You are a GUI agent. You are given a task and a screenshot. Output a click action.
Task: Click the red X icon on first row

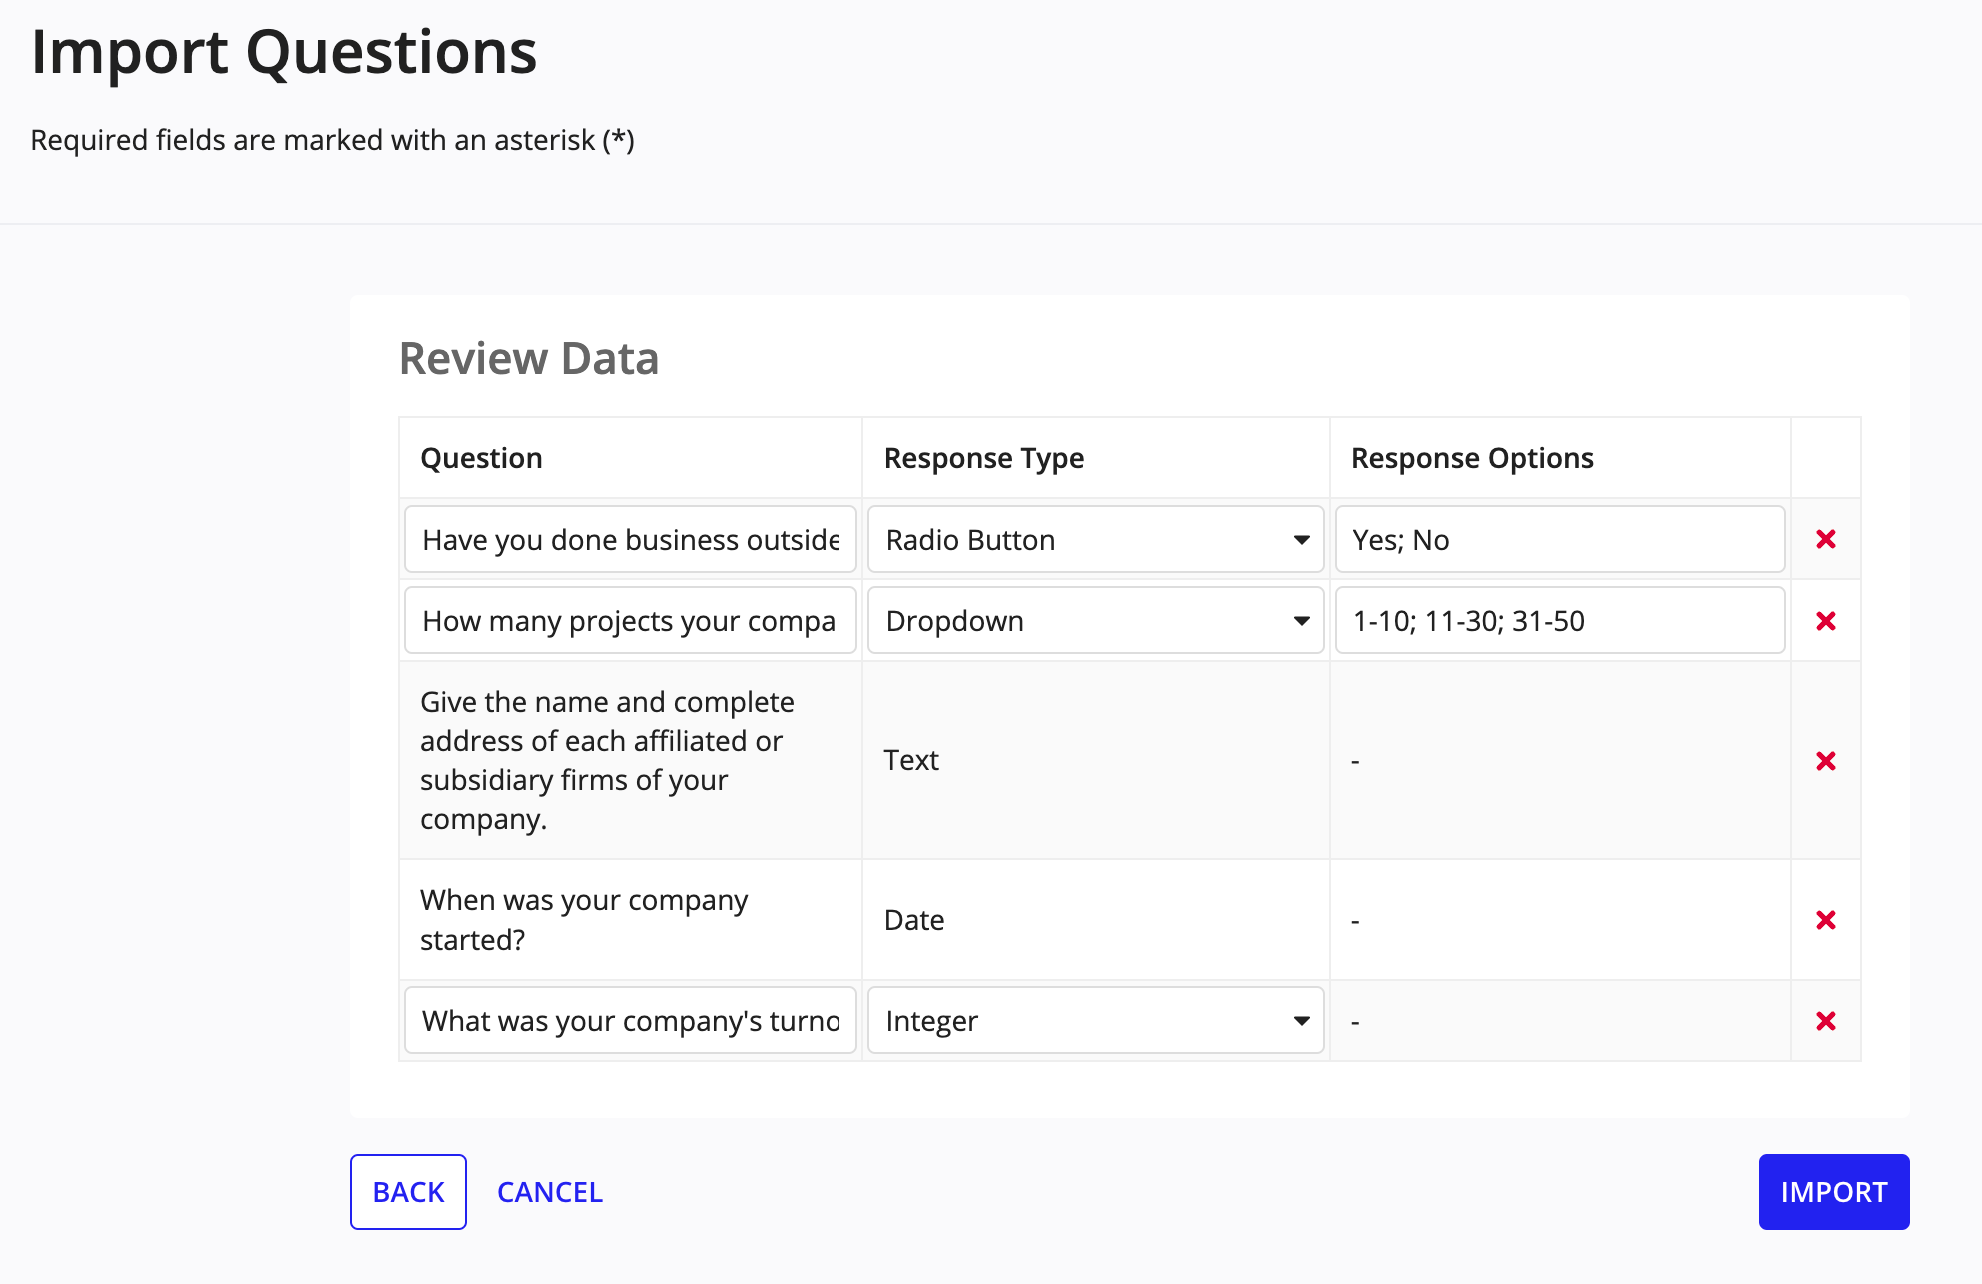point(1826,539)
